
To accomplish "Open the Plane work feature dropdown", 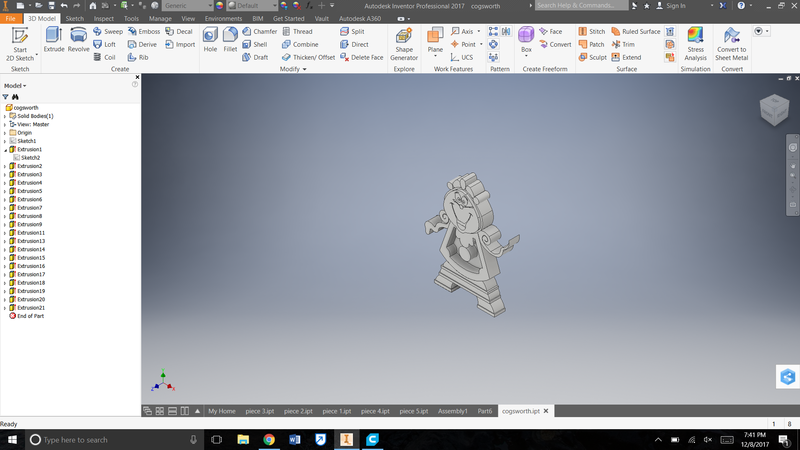I will click(x=436, y=62).
